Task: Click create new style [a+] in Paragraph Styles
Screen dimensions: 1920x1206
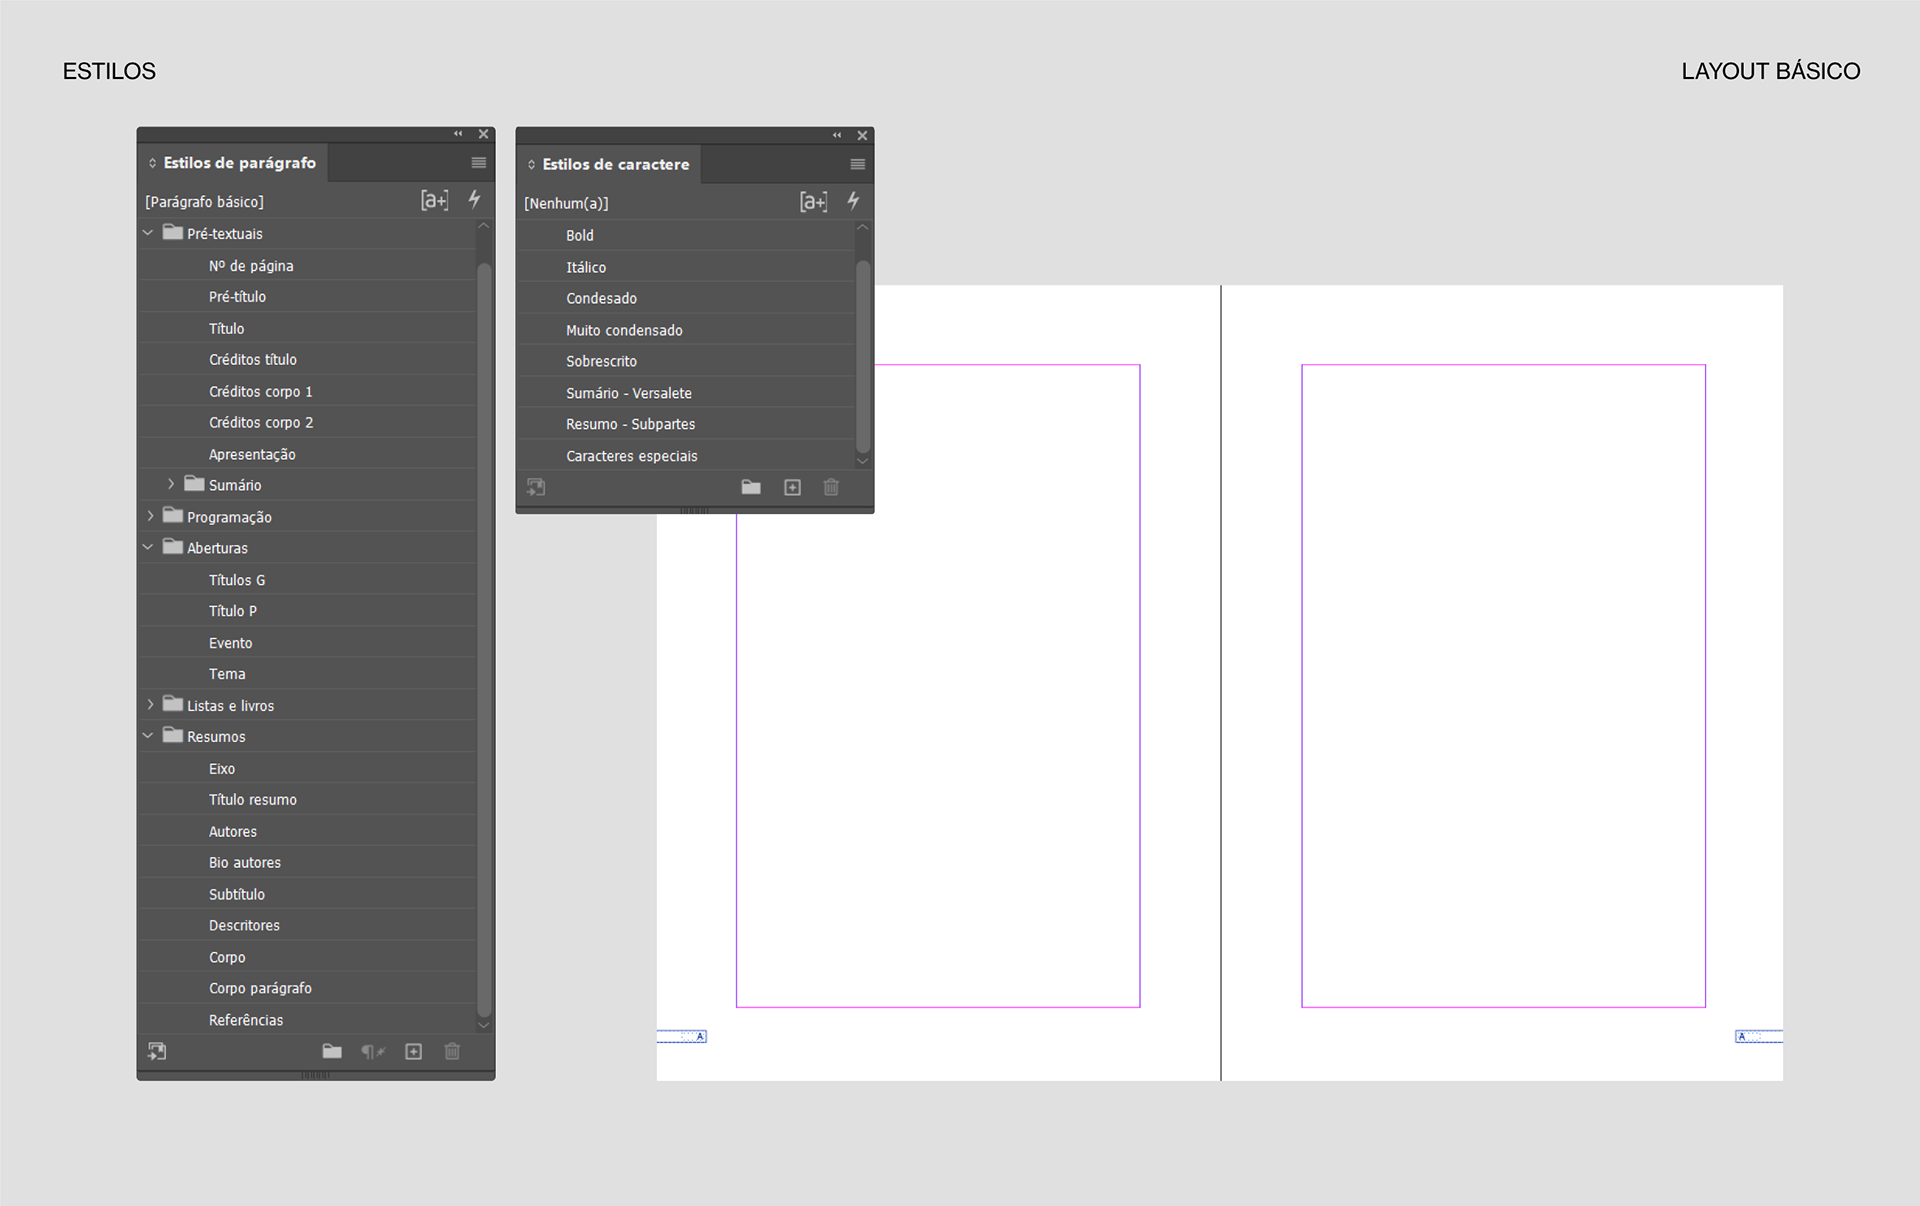Action: [434, 200]
